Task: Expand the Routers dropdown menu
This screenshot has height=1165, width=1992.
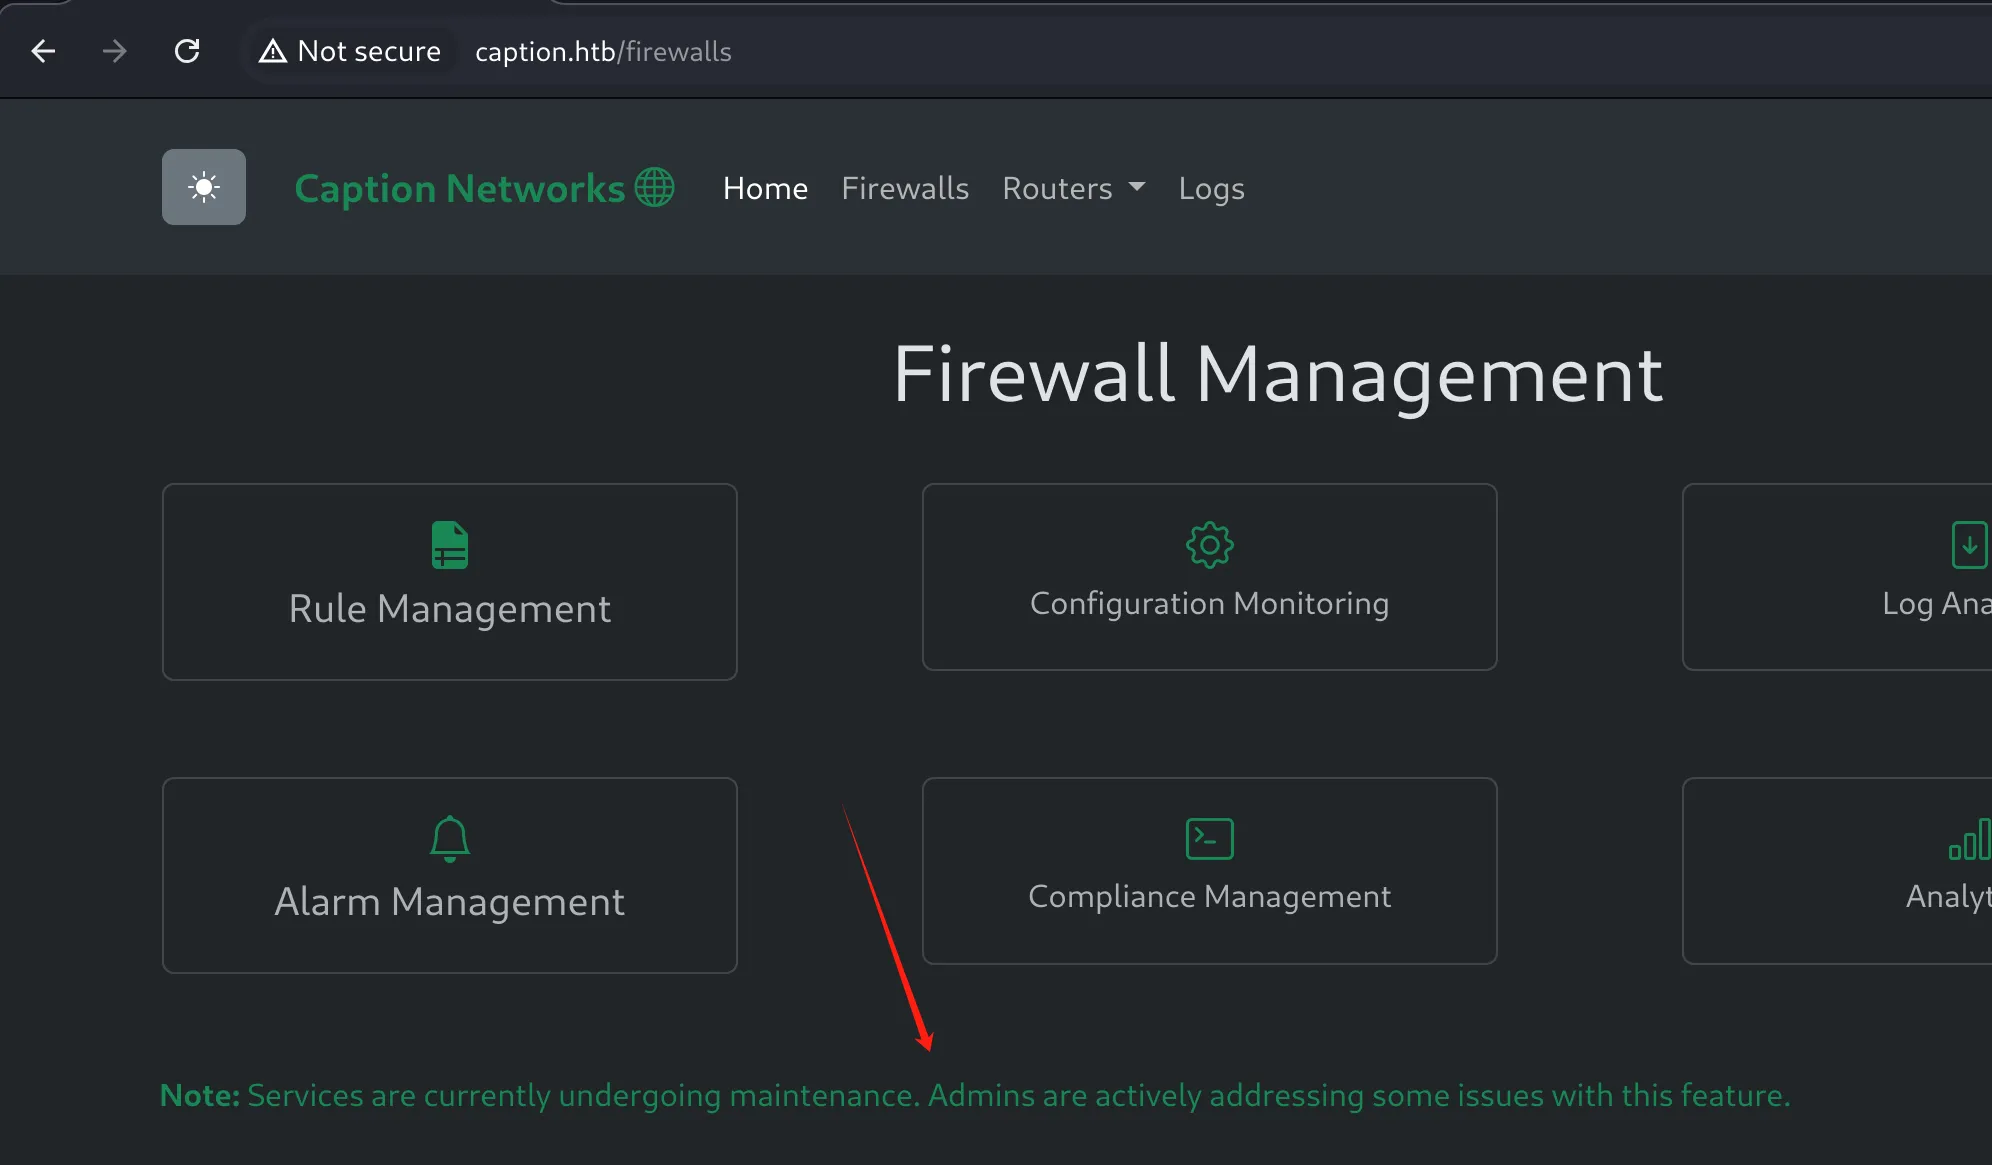Action: pos(1074,188)
